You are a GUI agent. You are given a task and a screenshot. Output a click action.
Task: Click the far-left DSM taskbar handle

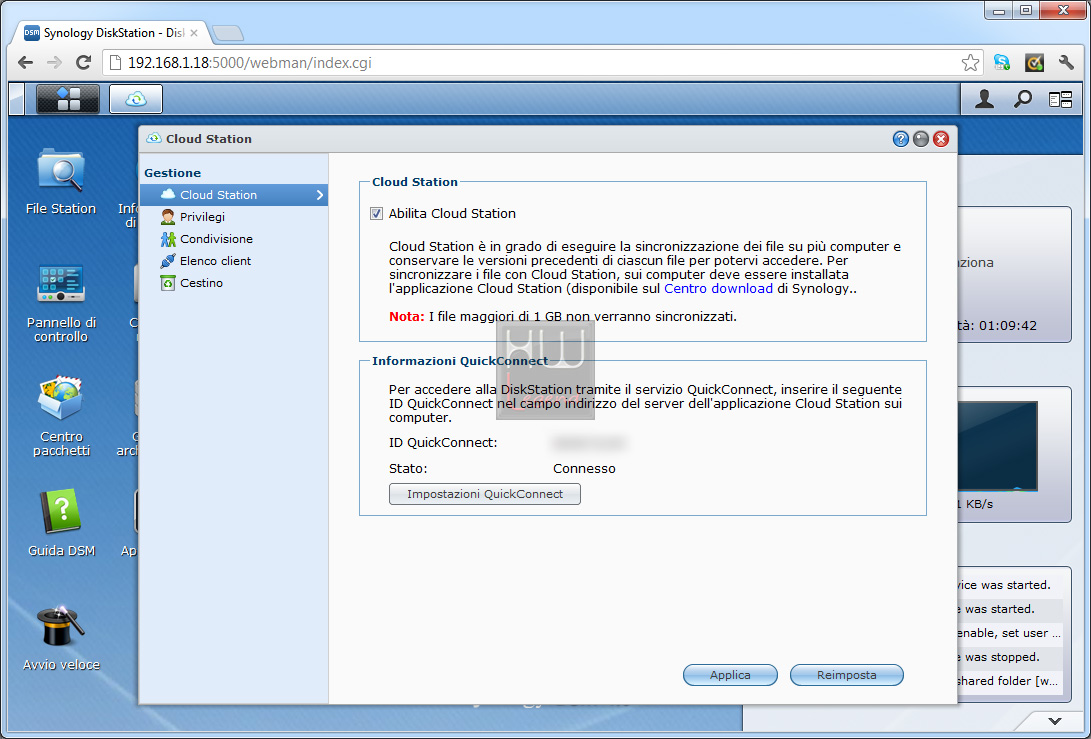pos(17,99)
